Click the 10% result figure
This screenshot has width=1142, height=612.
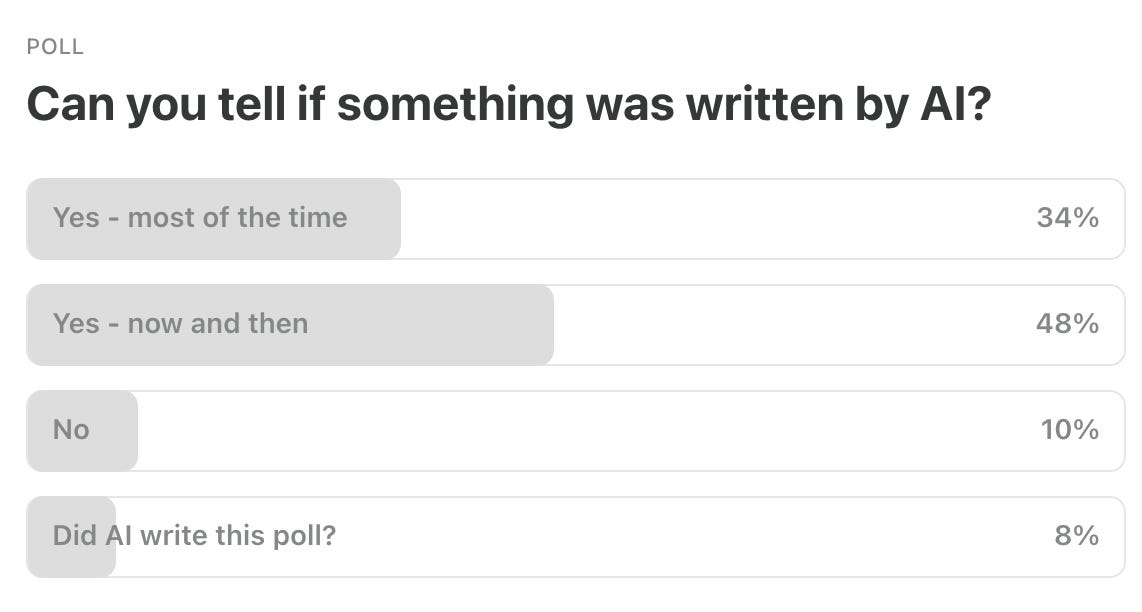click(1069, 430)
